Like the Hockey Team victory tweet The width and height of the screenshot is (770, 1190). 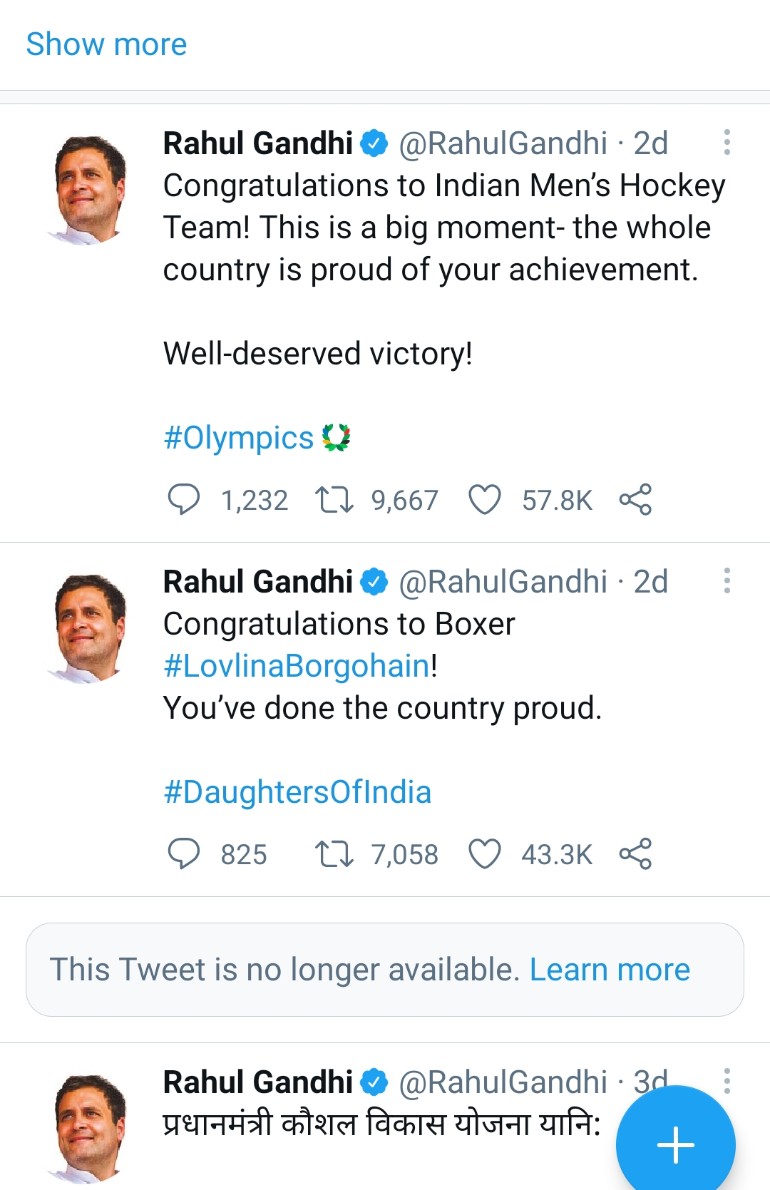click(485, 499)
